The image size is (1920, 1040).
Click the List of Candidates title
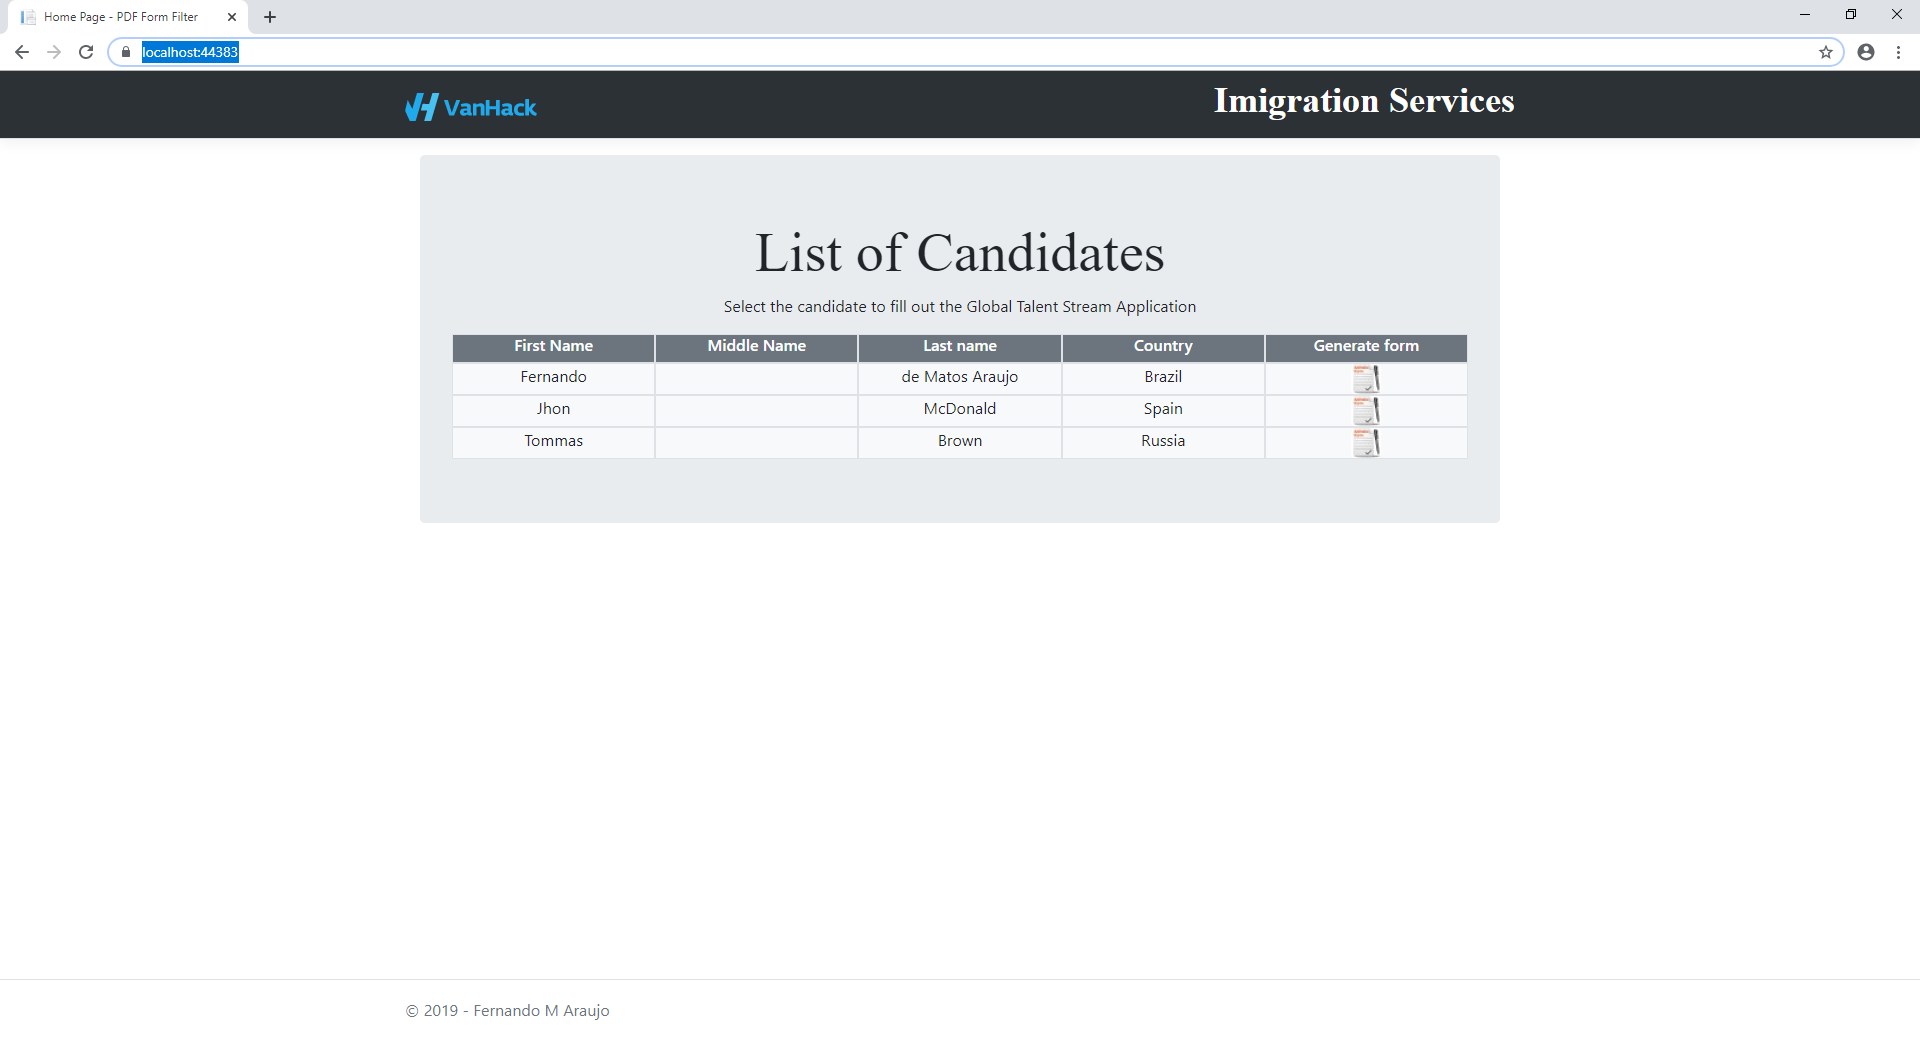click(x=960, y=253)
